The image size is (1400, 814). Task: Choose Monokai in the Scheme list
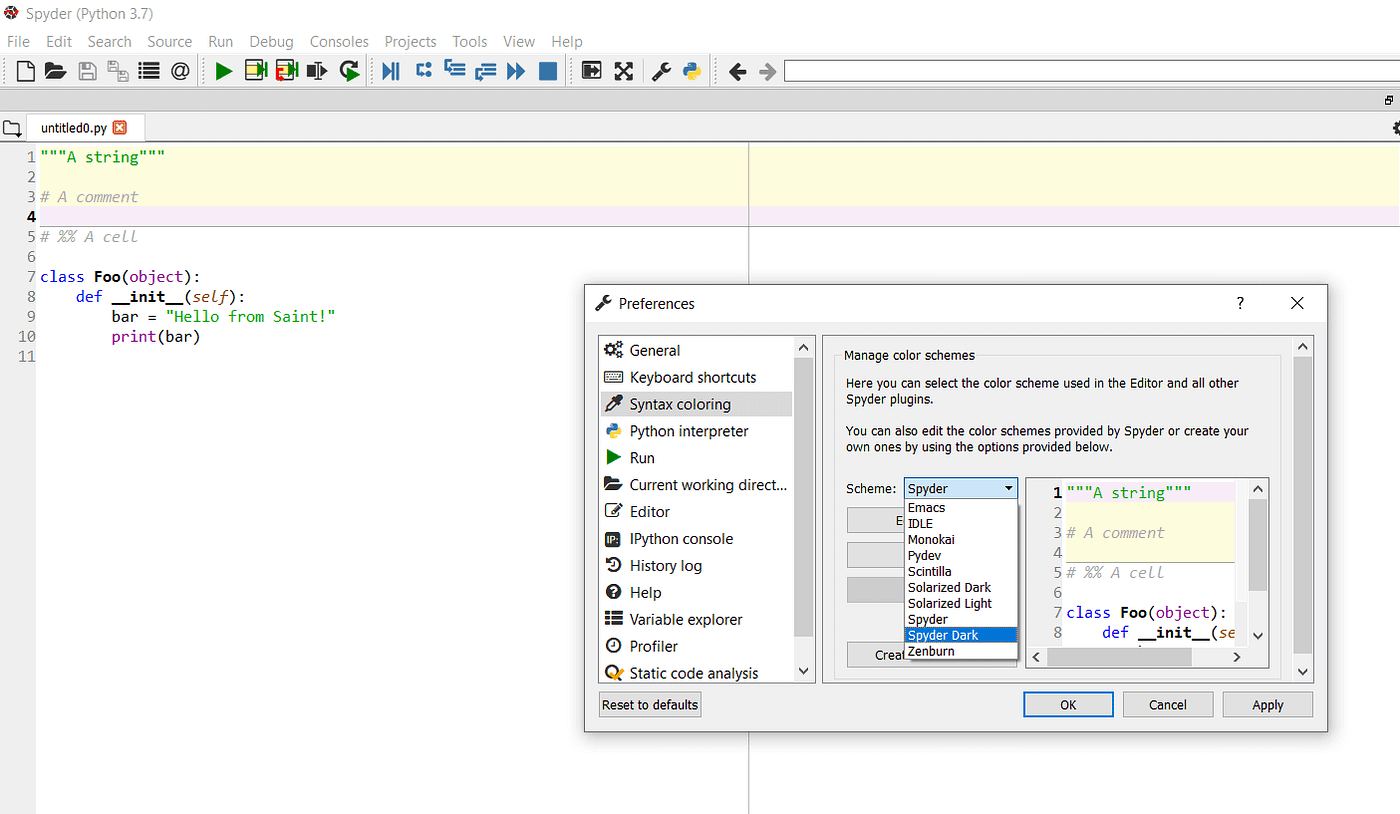[961, 540]
